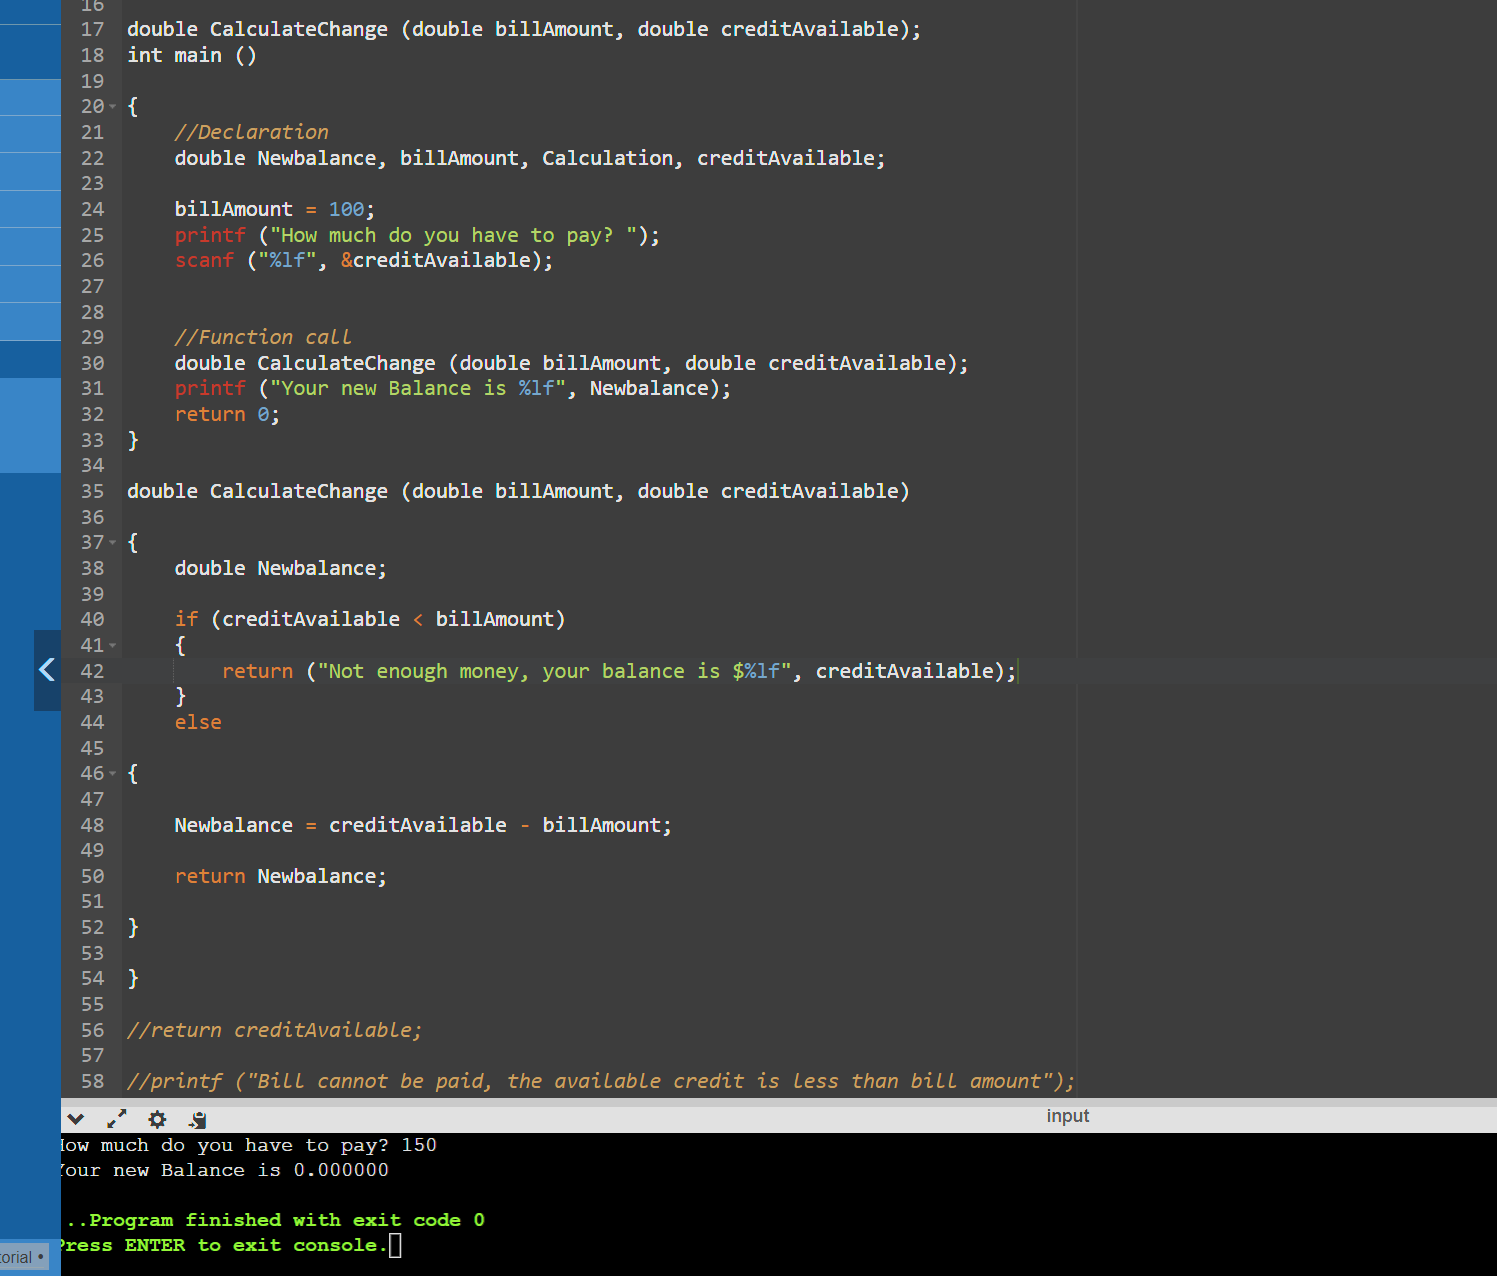Select line number 42 in the gutter
Image resolution: width=1497 pixels, height=1276 pixels.
point(92,670)
